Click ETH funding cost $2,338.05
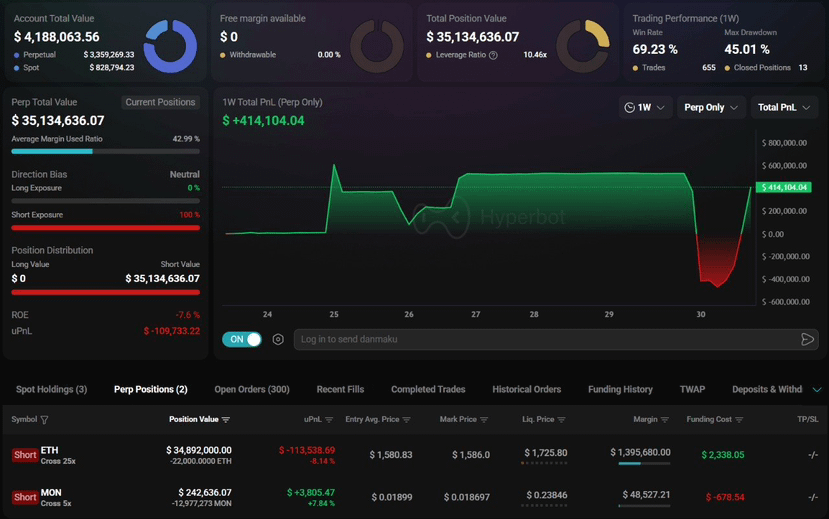This screenshot has width=829, height=519. tap(723, 455)
